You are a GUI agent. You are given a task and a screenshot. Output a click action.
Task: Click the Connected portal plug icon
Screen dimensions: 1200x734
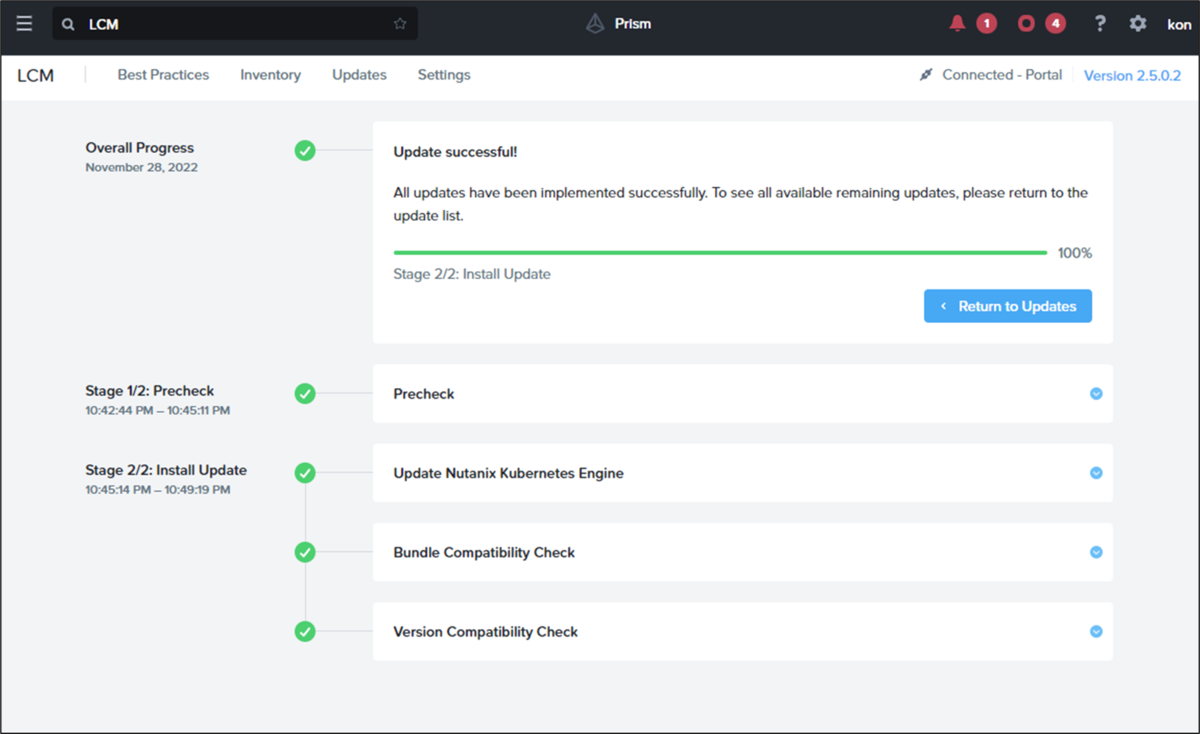926,75
